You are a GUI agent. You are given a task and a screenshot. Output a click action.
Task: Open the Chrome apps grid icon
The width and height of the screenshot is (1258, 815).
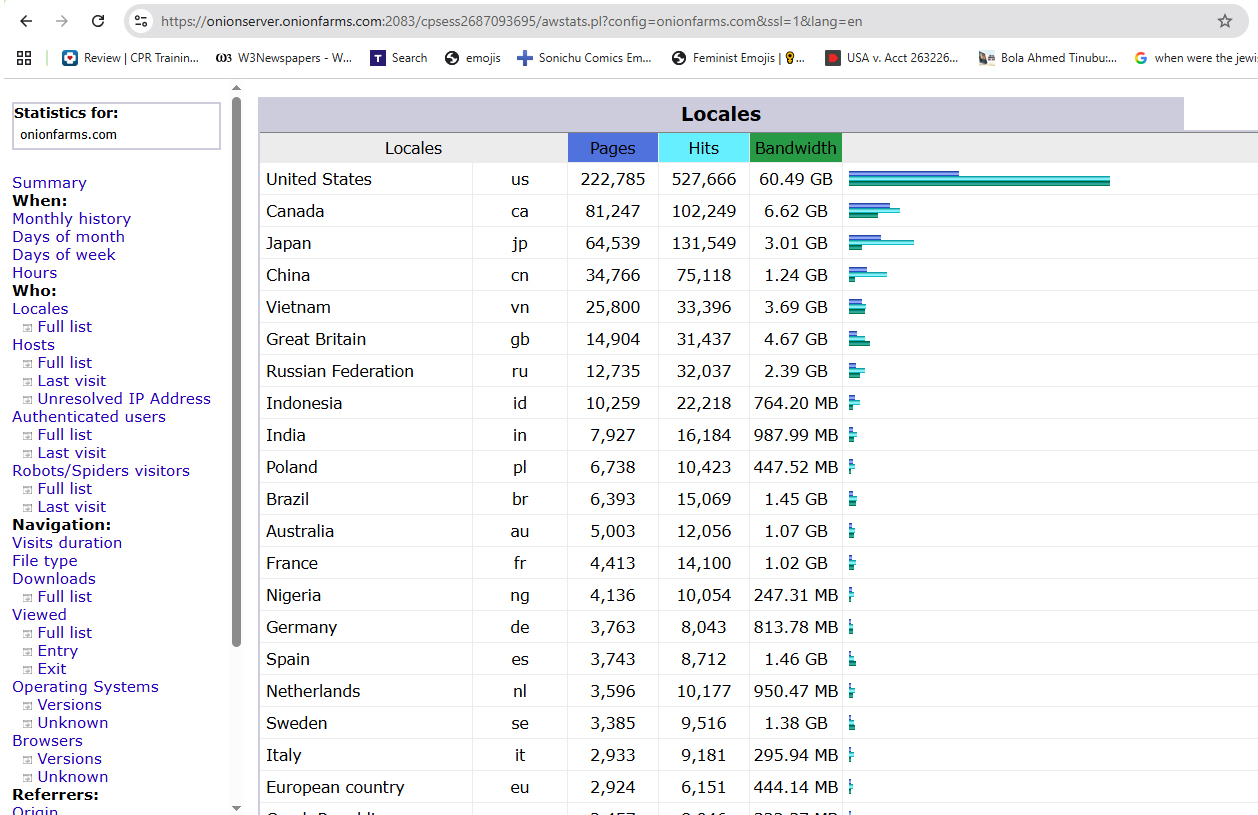click(24, 58)
